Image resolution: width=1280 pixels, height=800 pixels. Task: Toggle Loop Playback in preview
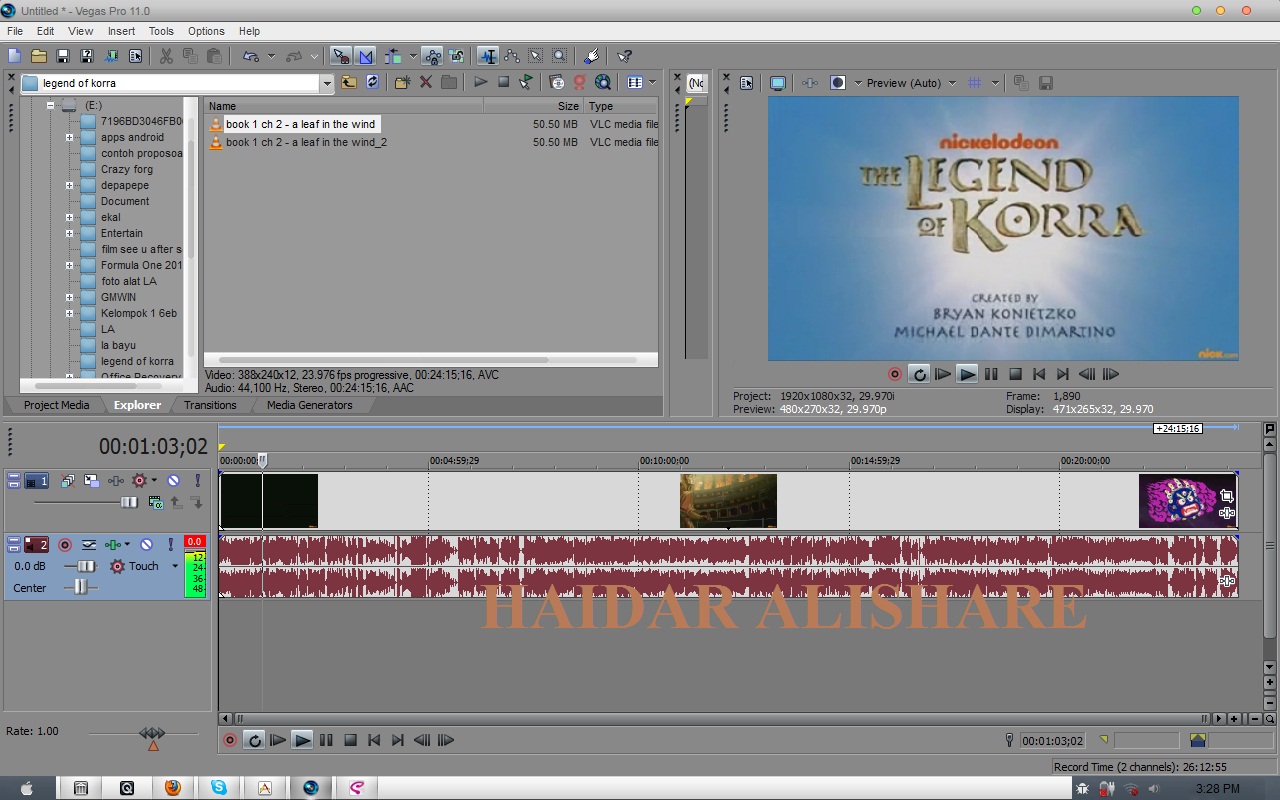pyautogui.click(x=919, y=374)
